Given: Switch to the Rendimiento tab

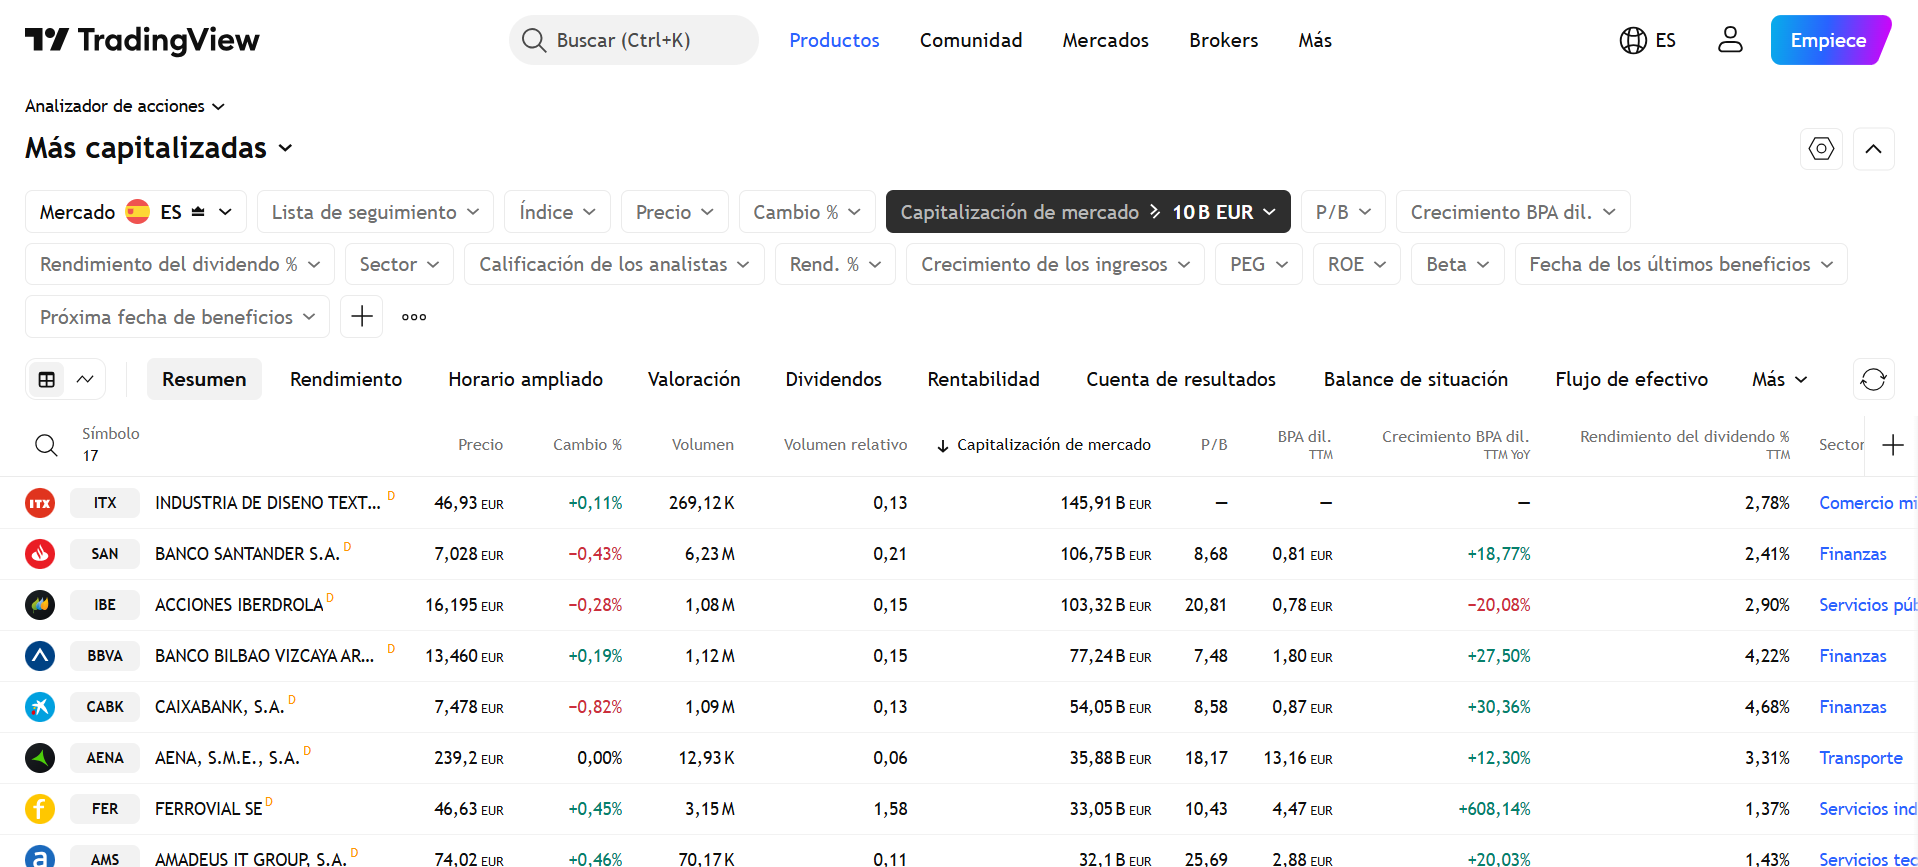Looking at the screenshot, I should pos(346,379).
